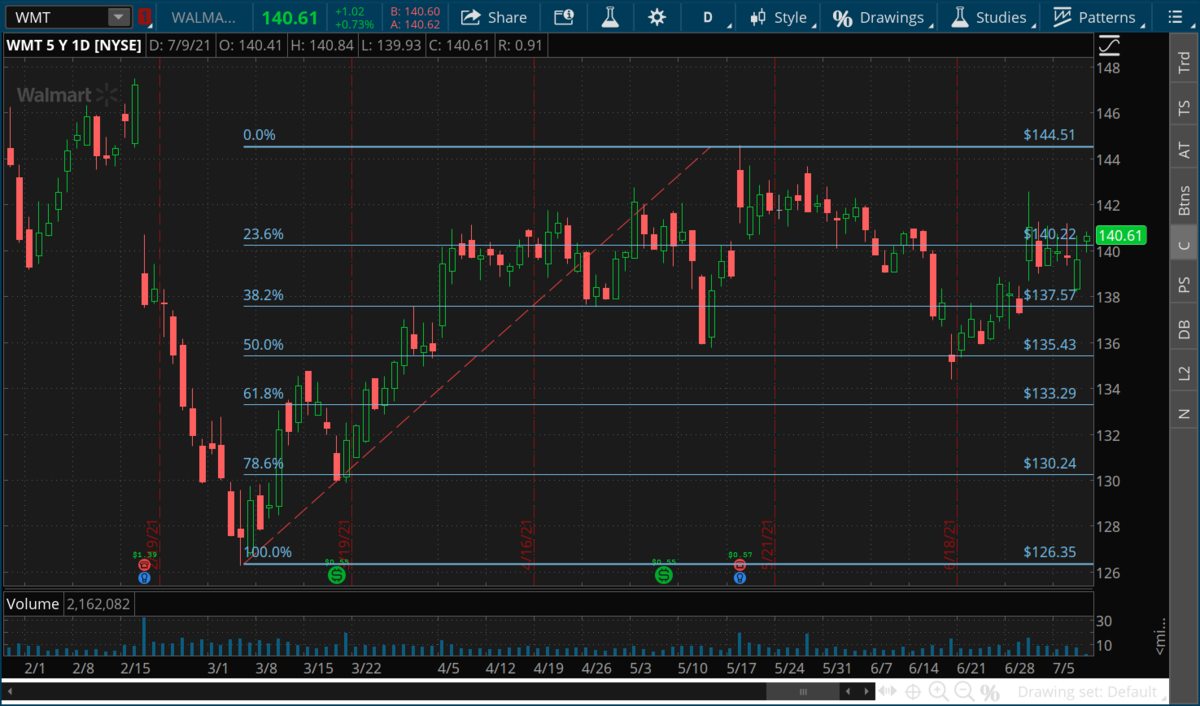Click the May earnings phone icon

[739, 565]
